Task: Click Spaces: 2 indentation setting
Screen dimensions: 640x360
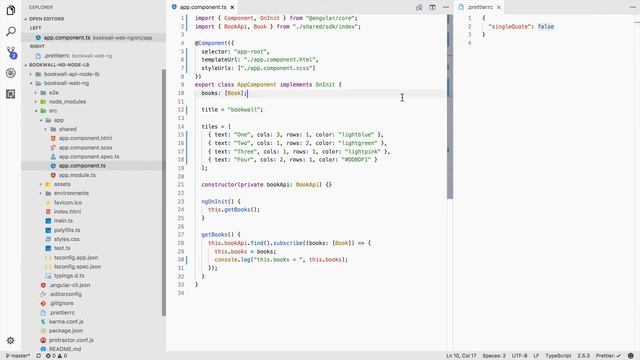Action: point(494,356)
